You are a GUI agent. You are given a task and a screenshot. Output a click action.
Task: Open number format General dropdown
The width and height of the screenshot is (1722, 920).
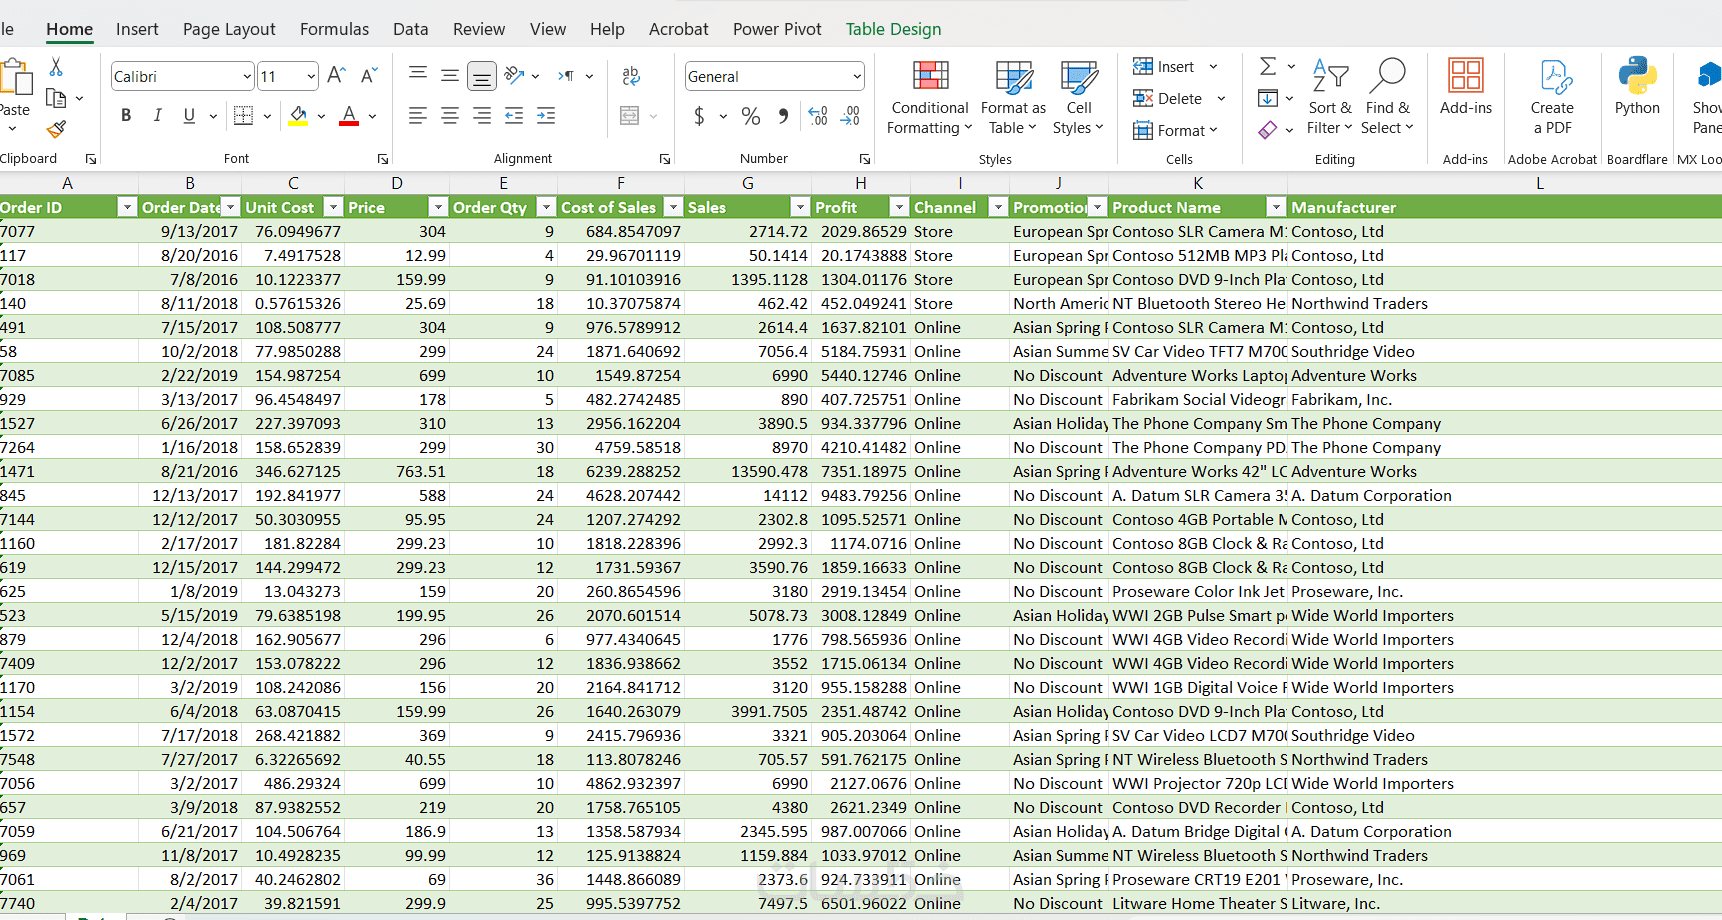857,76
